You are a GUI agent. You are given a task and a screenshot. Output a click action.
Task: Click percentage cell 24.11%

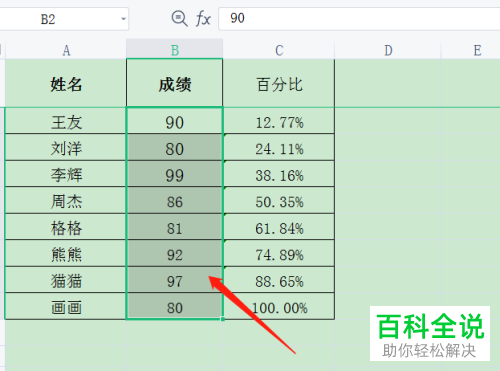(x=279, y=148)
